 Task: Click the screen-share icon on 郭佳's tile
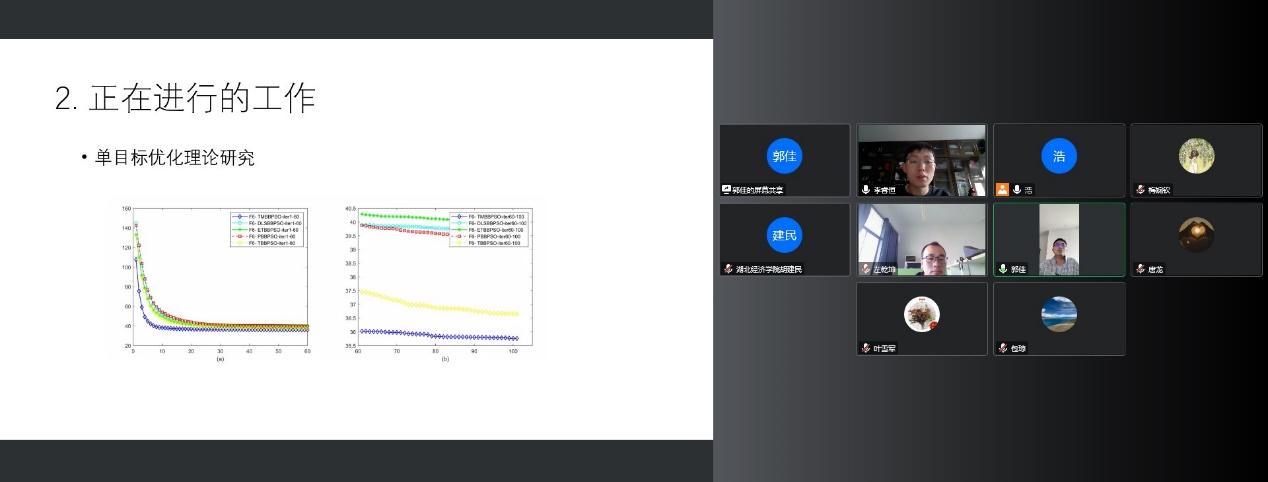tap(727, 189)
